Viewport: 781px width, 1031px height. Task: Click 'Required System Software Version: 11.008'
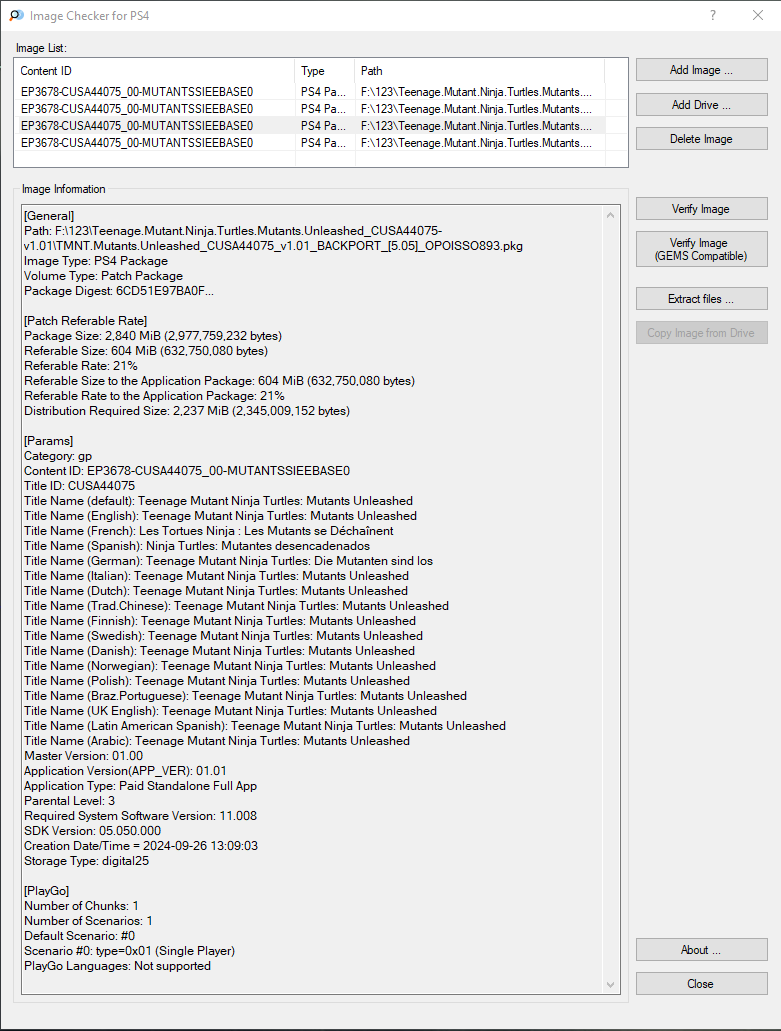[141, 815]
